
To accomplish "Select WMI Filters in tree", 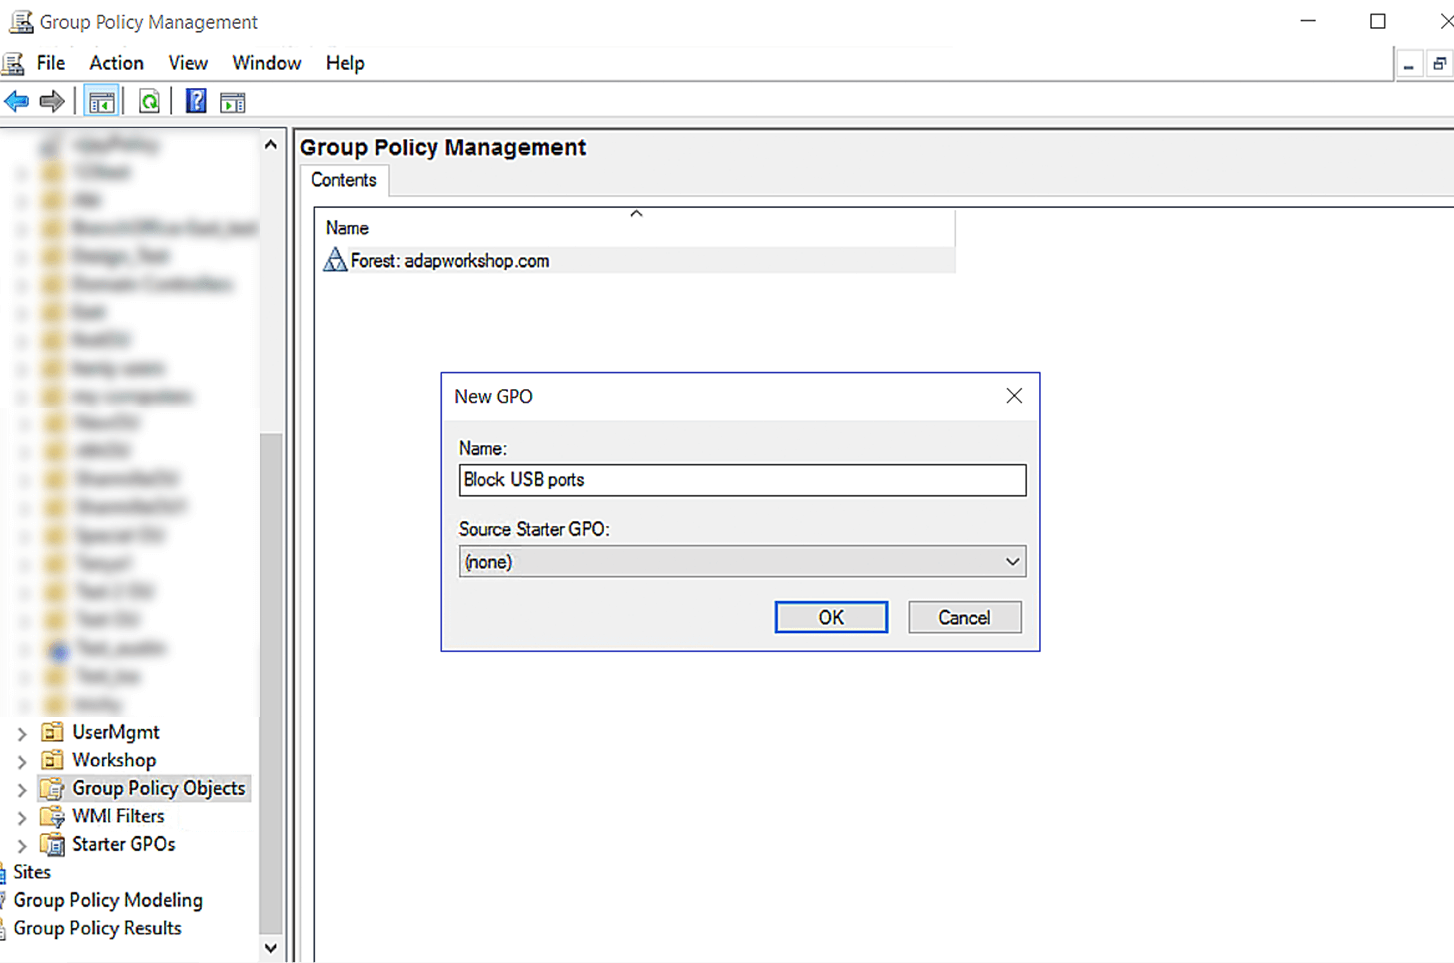I will pyautogui.click(x=118, y=816).
